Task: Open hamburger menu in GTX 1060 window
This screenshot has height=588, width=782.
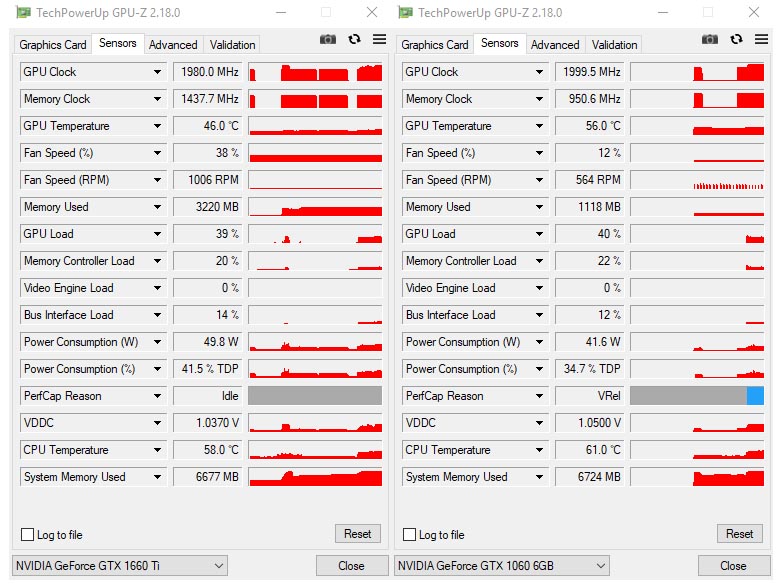Action: pos(762,39)
